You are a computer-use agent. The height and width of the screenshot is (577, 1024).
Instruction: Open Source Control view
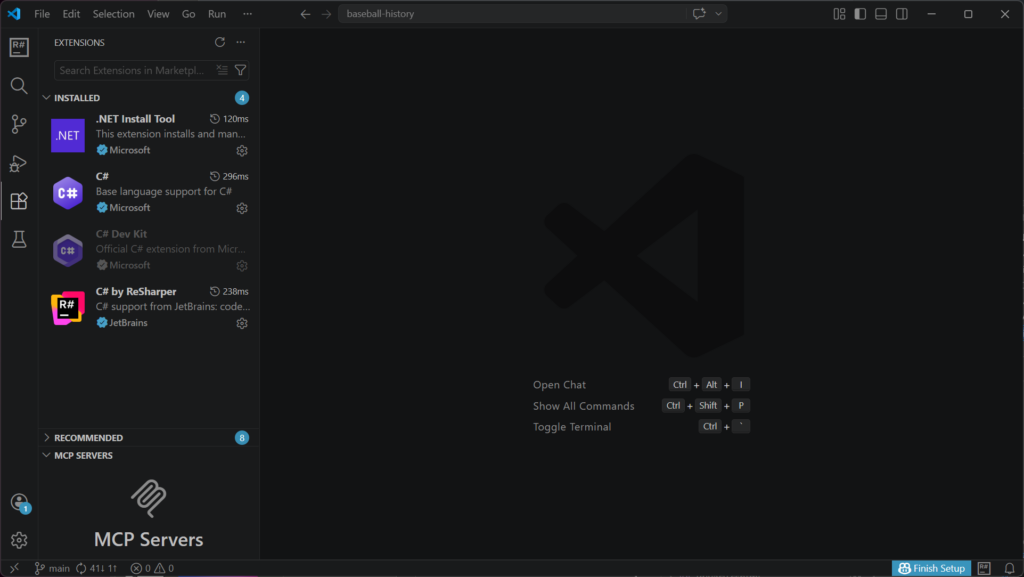coord(18,124)
